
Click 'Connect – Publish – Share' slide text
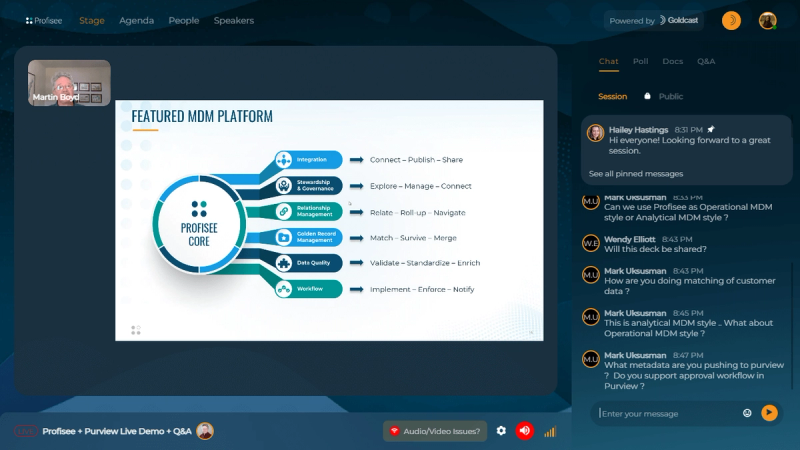(x=416, y=160)
